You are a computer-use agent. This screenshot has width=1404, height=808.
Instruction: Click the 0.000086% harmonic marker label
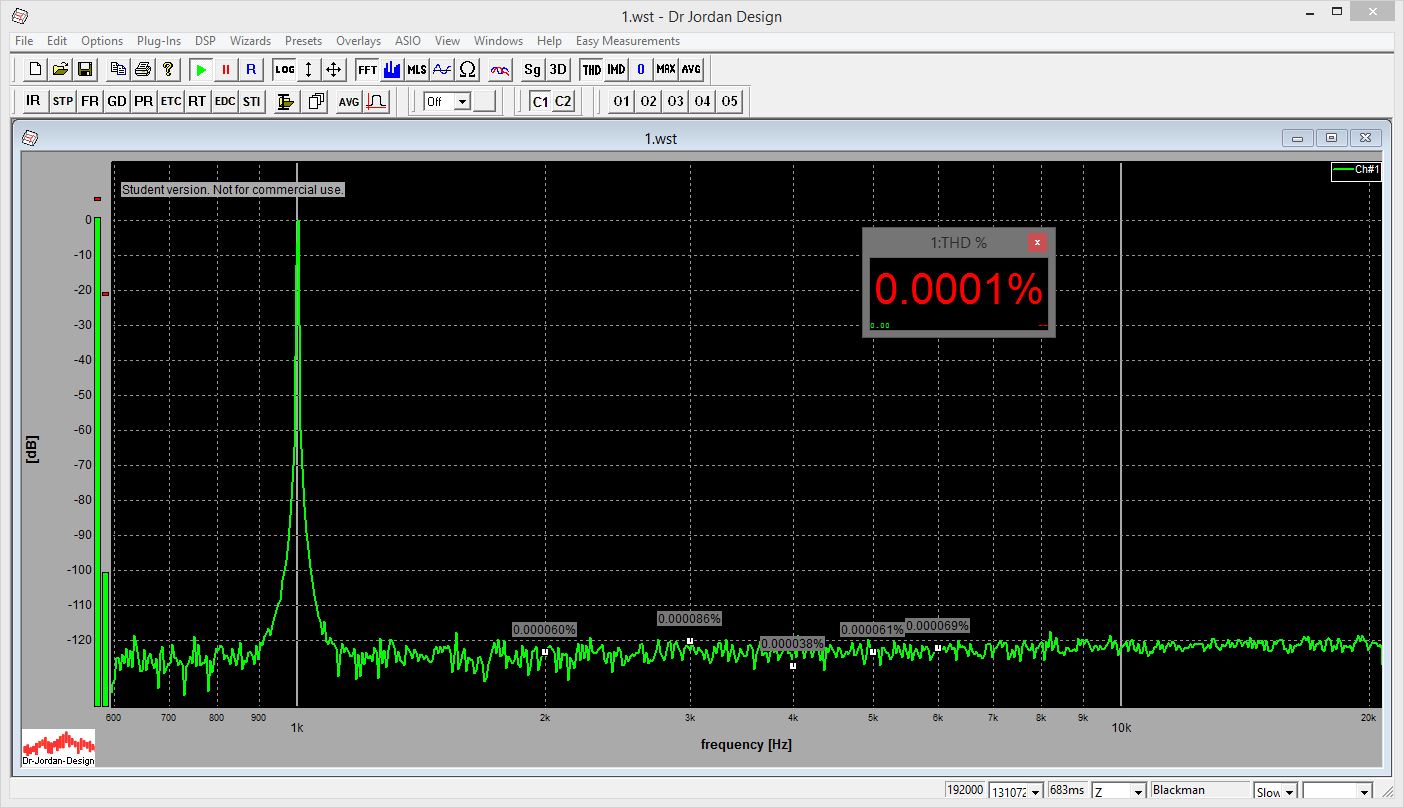point(689,619)
